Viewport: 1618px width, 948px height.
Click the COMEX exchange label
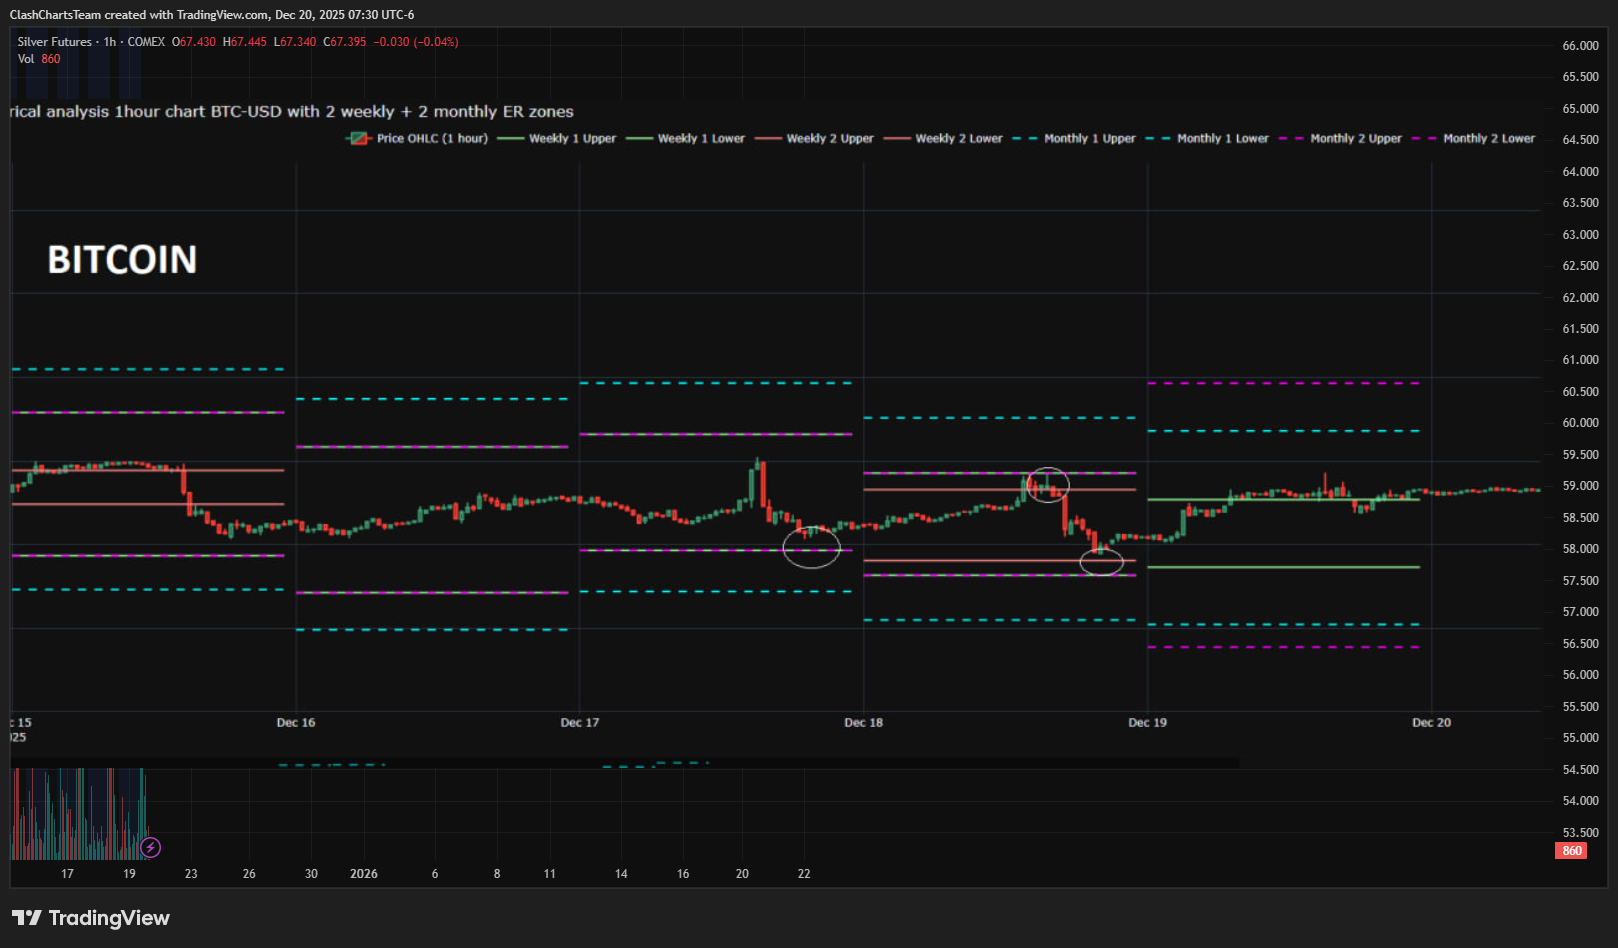pos(146,42)
